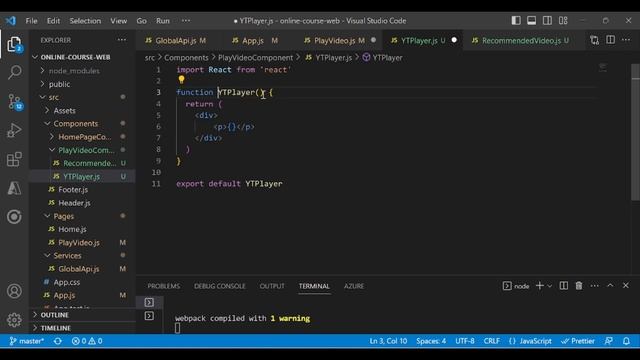Maximize the panel size chevron

(x=610, y=286)
